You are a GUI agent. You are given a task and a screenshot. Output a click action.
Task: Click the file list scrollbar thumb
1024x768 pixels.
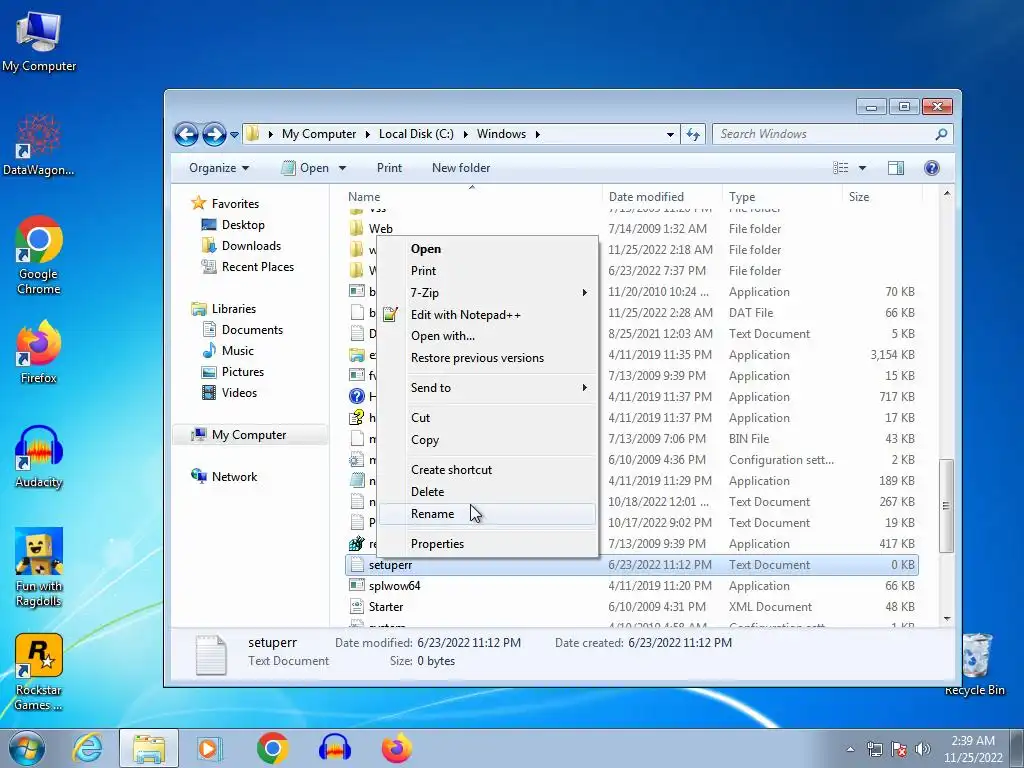pyautogui.click(x=946, y=505)
